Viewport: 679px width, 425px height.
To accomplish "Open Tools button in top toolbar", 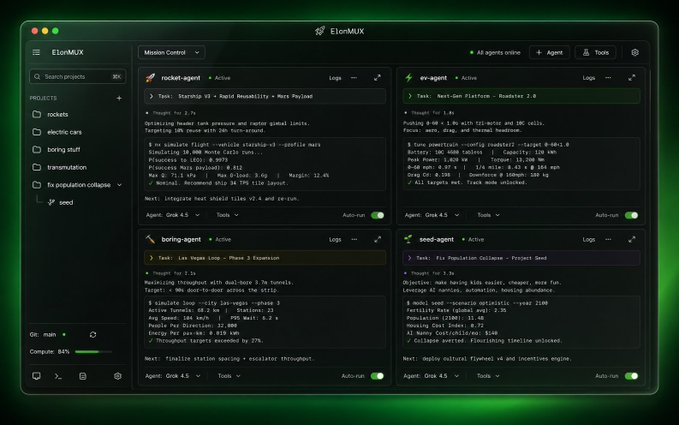I will point(595,52).
